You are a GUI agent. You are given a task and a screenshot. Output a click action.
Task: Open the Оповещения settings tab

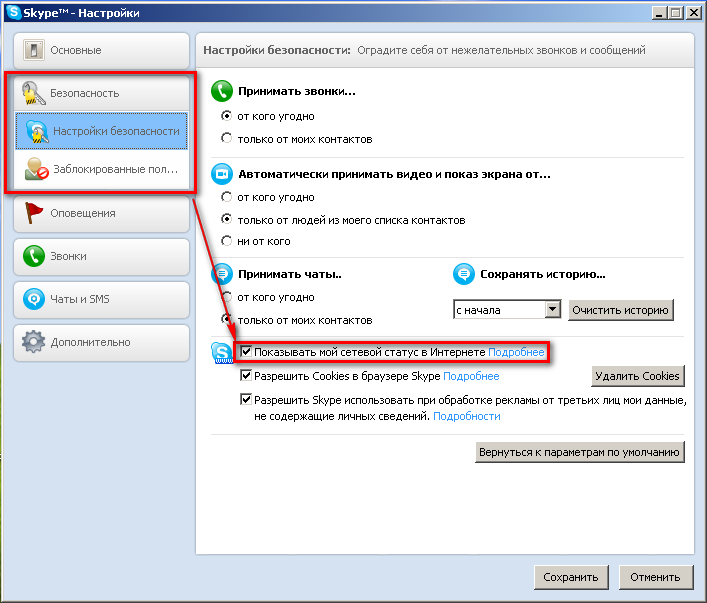click(101, 213)
